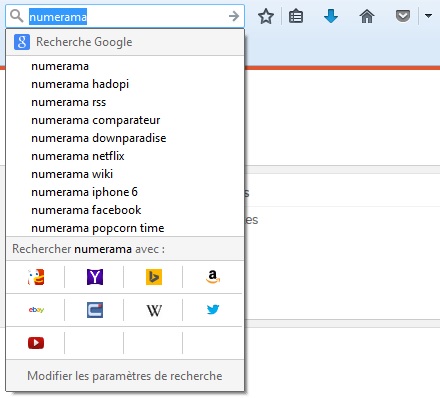Pick suggestion "numerama facebook"
The height and width of the screenshot is (398, 440).
[125, 210]
